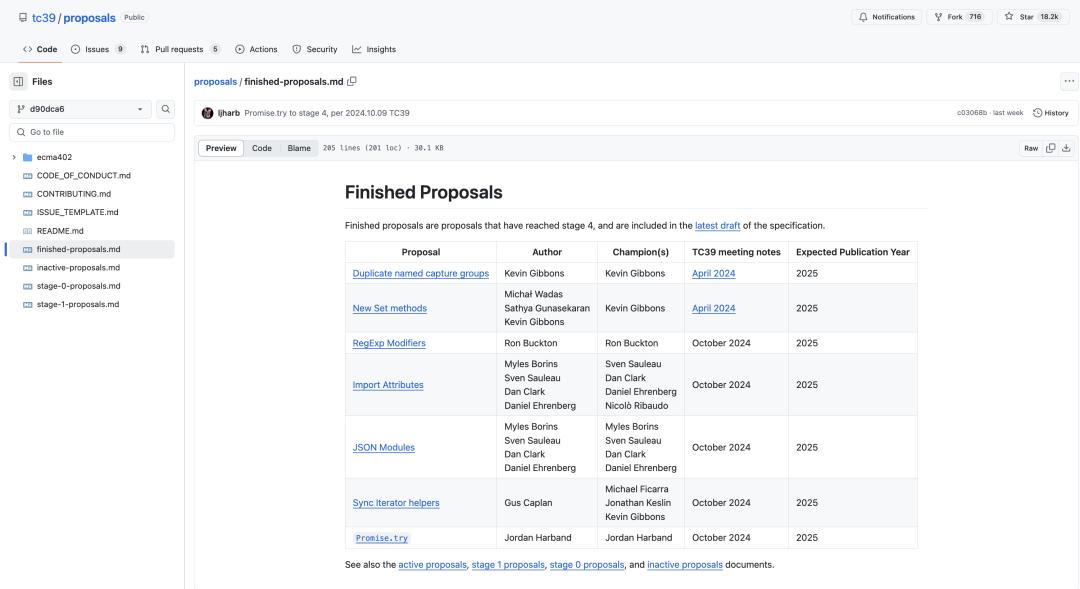Fork the repository
This screenshot has height=589, width=1080.
click(959, 17)
